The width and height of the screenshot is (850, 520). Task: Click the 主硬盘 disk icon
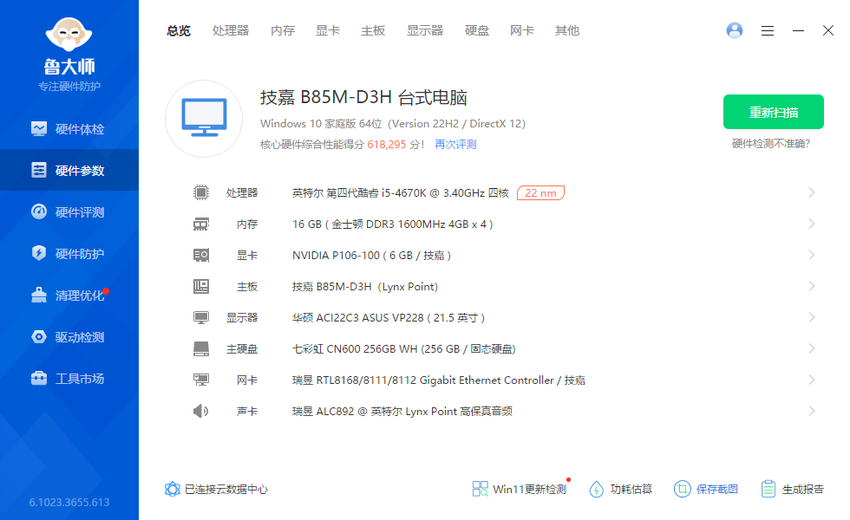point(201,349)
